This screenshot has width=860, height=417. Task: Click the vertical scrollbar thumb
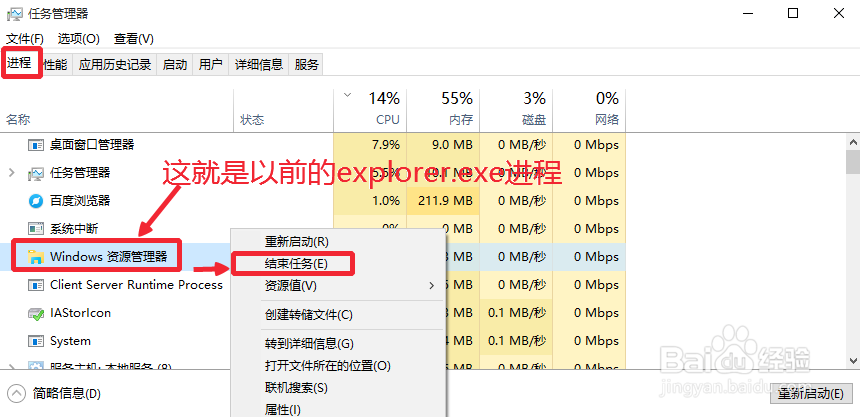(853, 162)
